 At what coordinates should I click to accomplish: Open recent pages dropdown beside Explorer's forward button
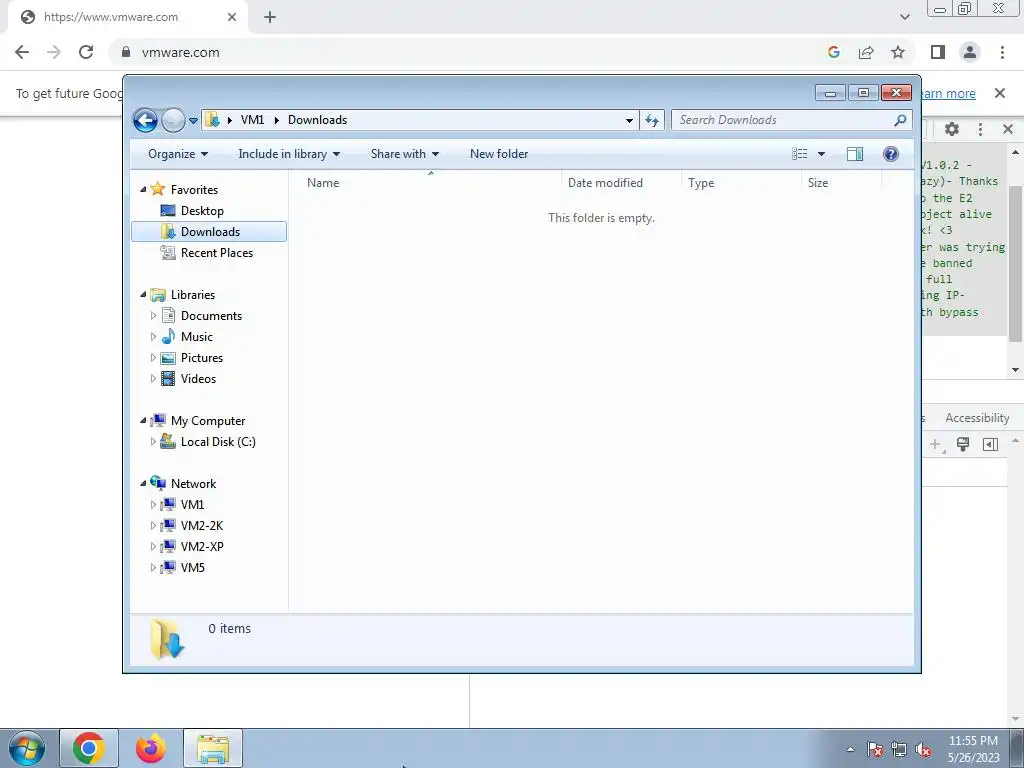click(x=193, y=121)
